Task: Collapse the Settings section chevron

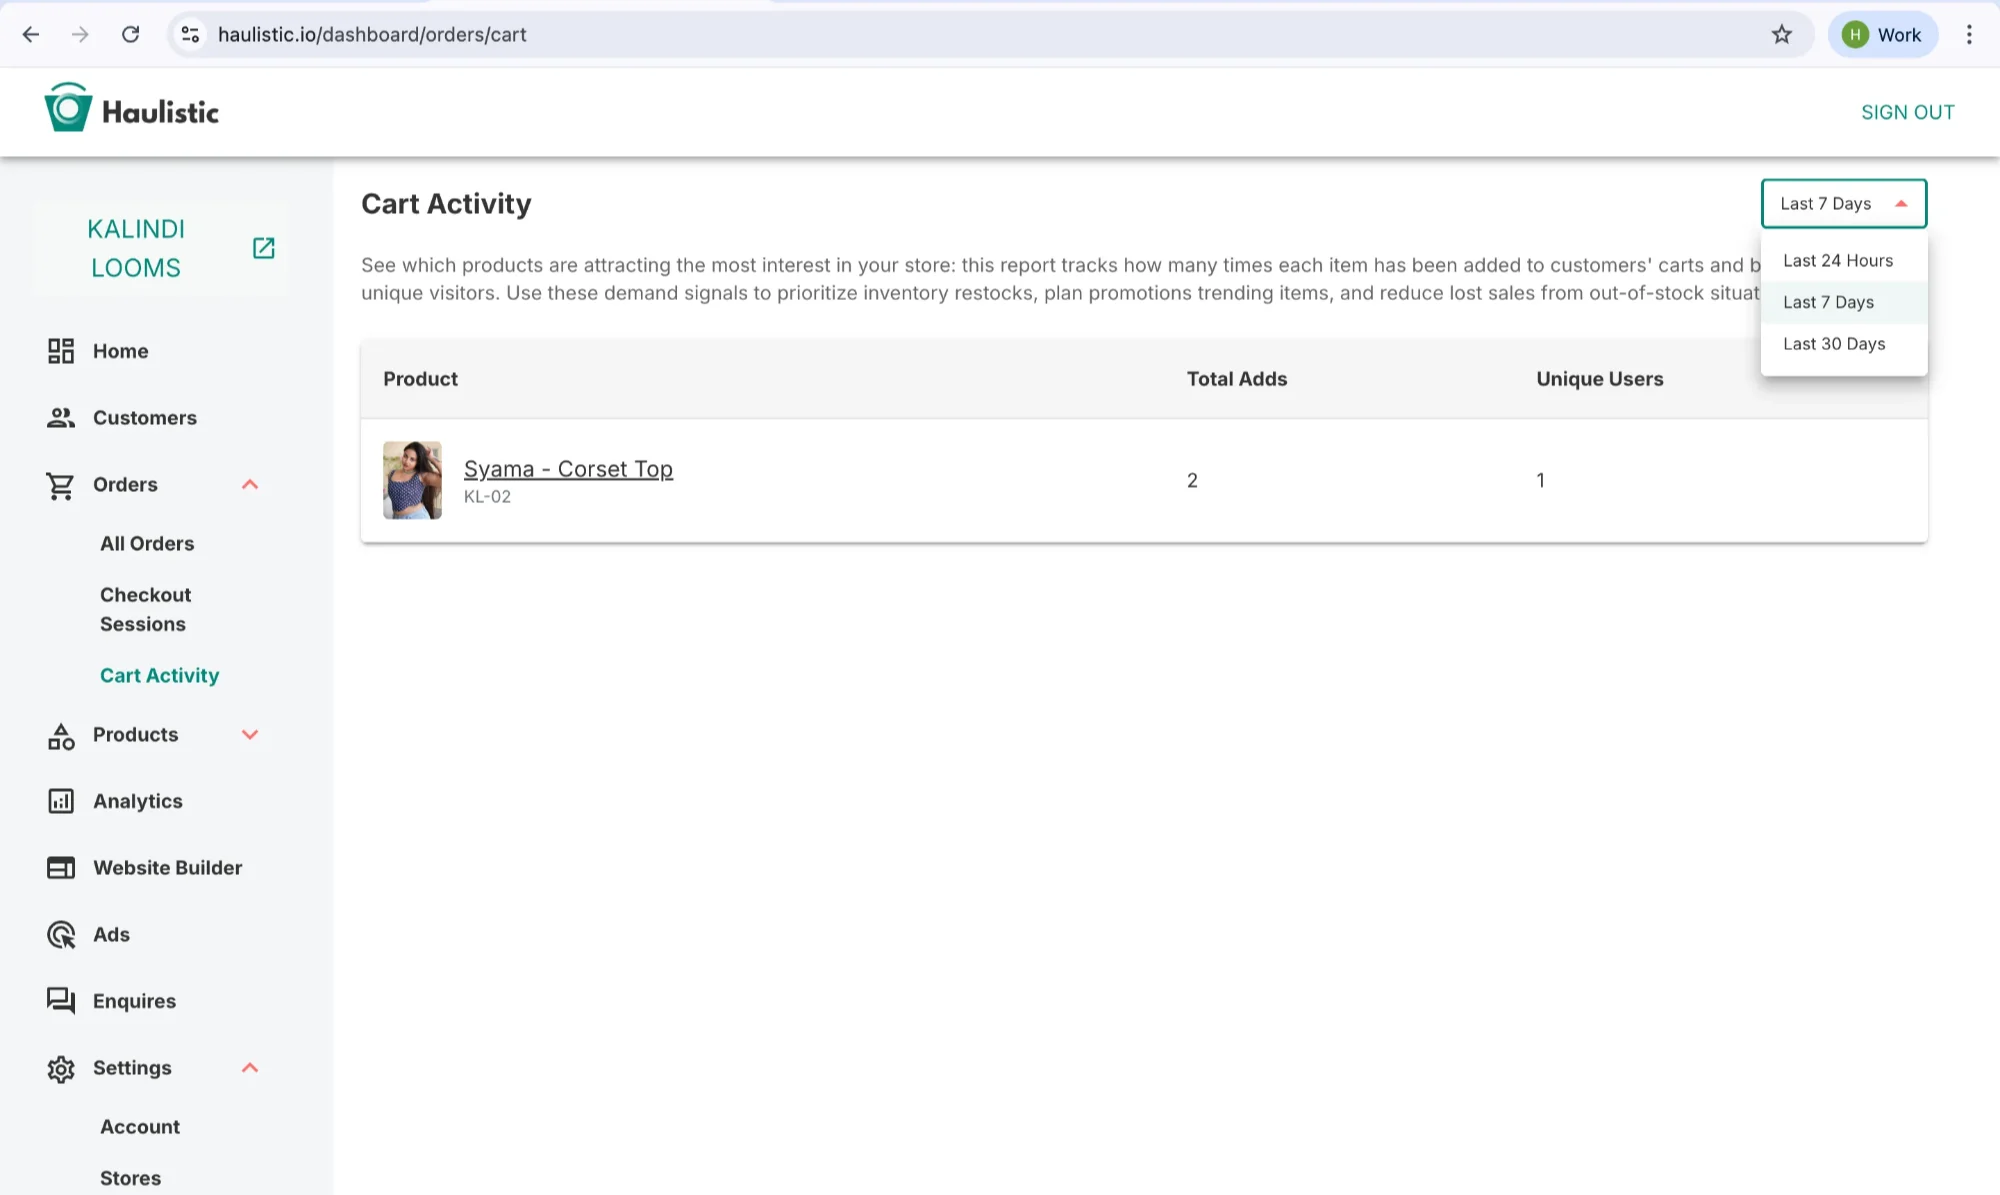Action: click(x=250, y=1068)
